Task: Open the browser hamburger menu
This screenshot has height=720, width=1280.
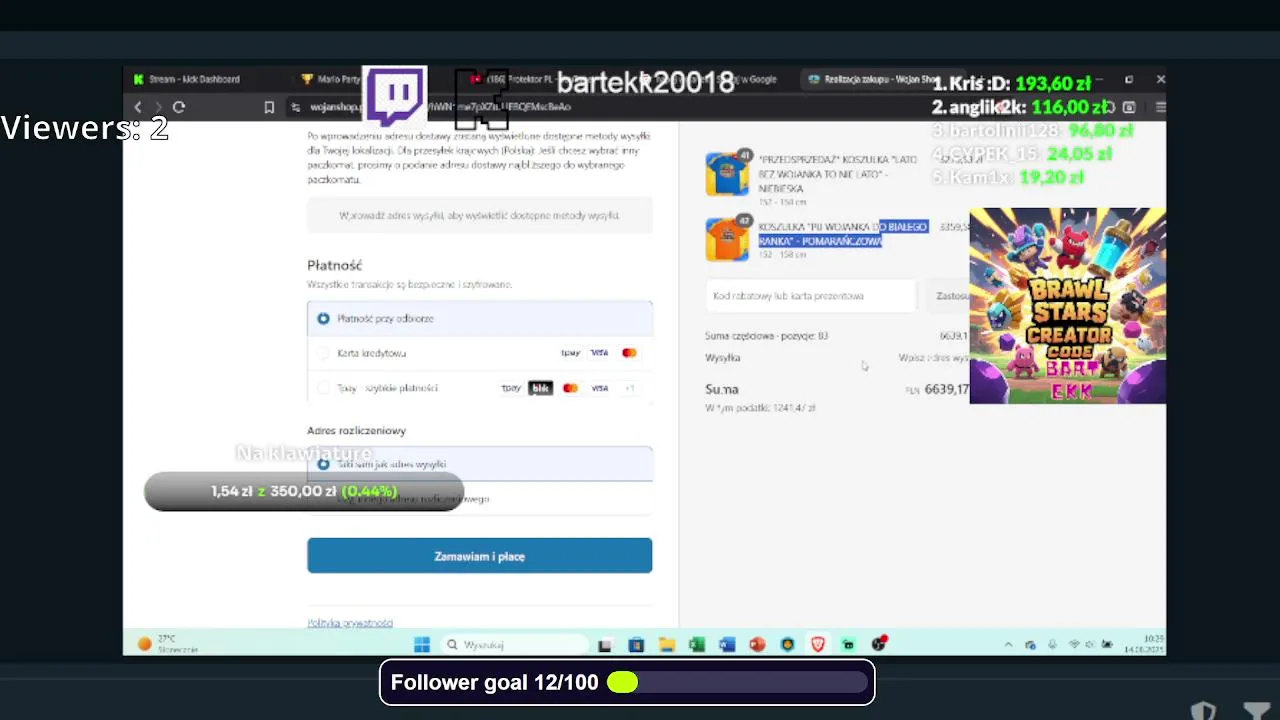Action: (x=1160, y=107)
